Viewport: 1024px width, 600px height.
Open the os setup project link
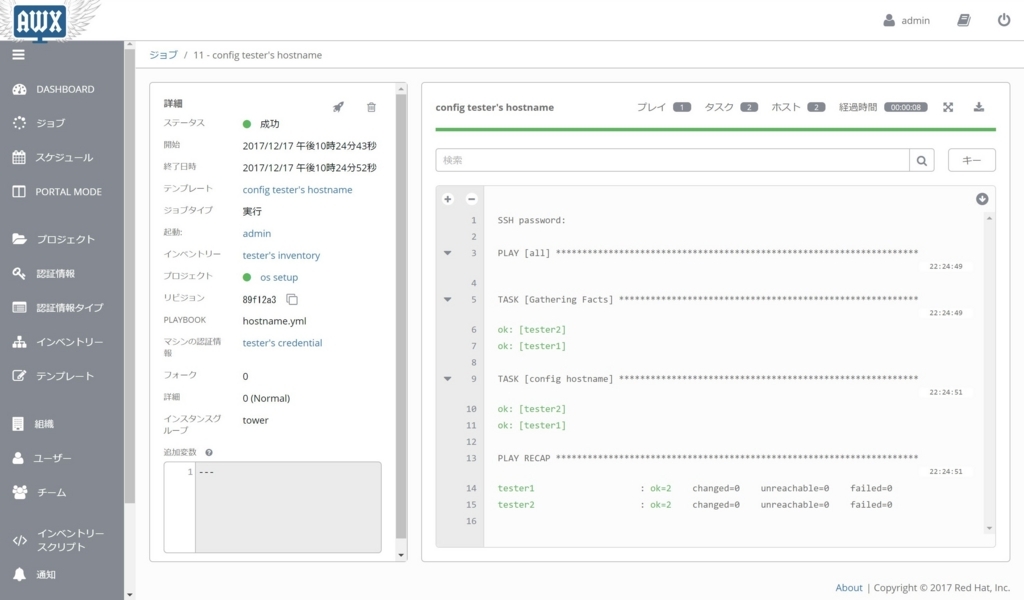click(x=279, y=277)
